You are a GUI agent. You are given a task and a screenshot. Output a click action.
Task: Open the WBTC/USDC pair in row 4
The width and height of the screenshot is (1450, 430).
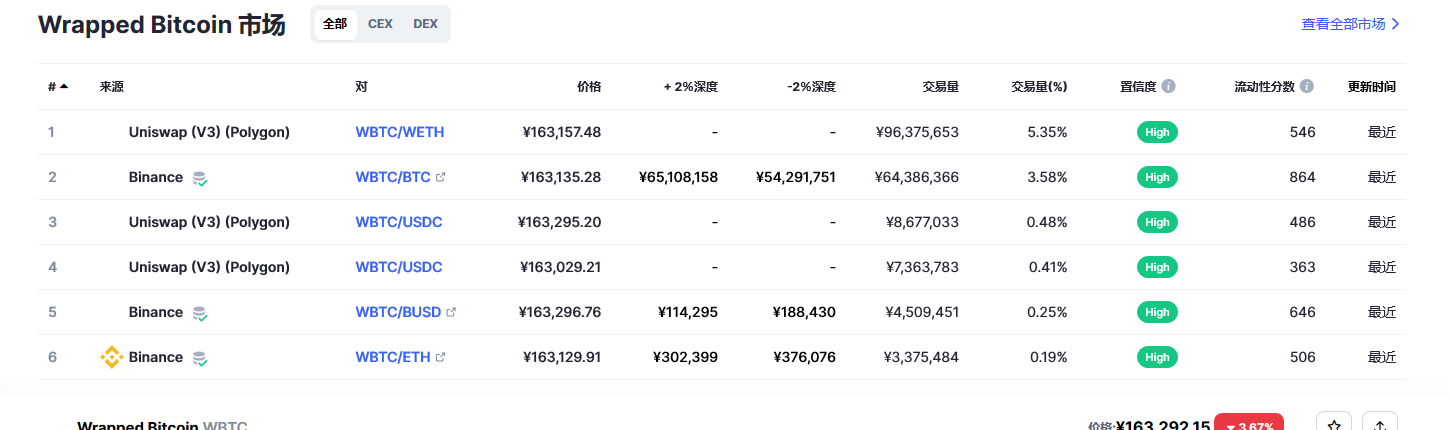pyautogui.click(x=399, y=267)
